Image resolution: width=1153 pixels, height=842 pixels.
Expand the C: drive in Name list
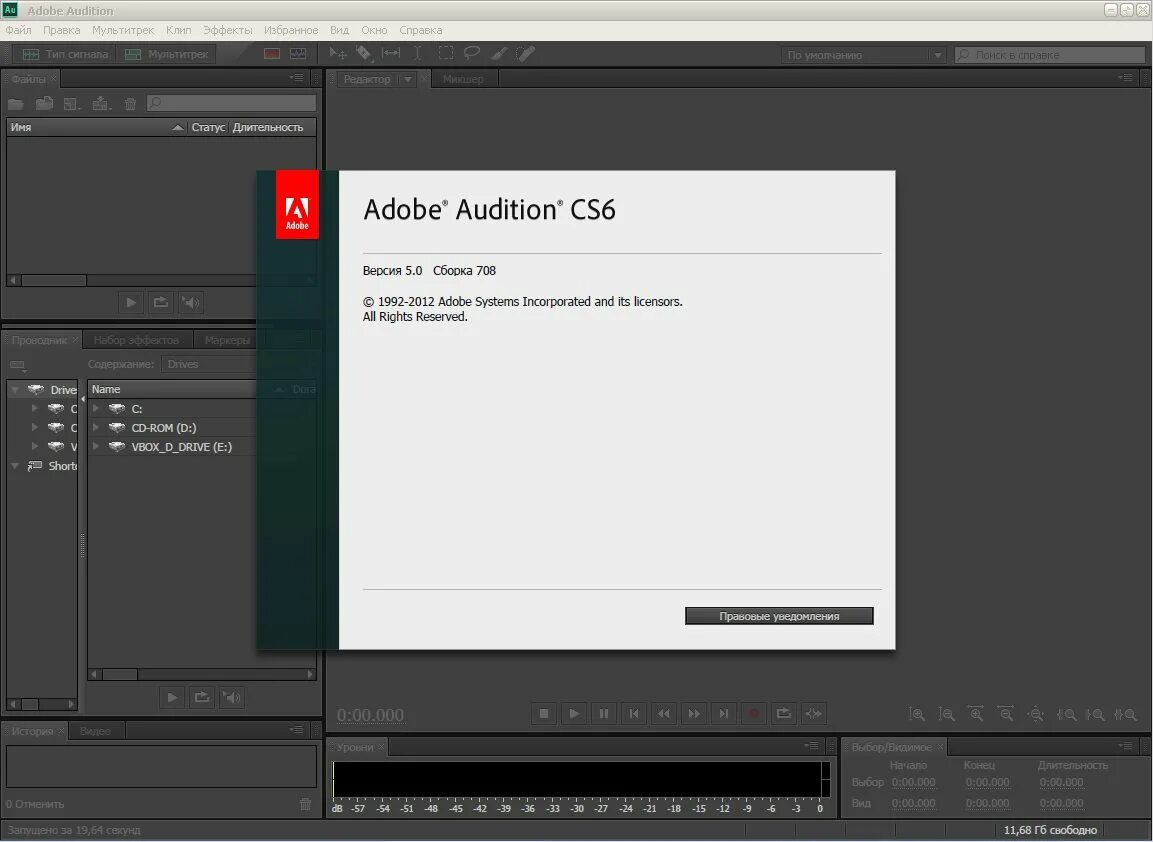[x=96, y=408]
